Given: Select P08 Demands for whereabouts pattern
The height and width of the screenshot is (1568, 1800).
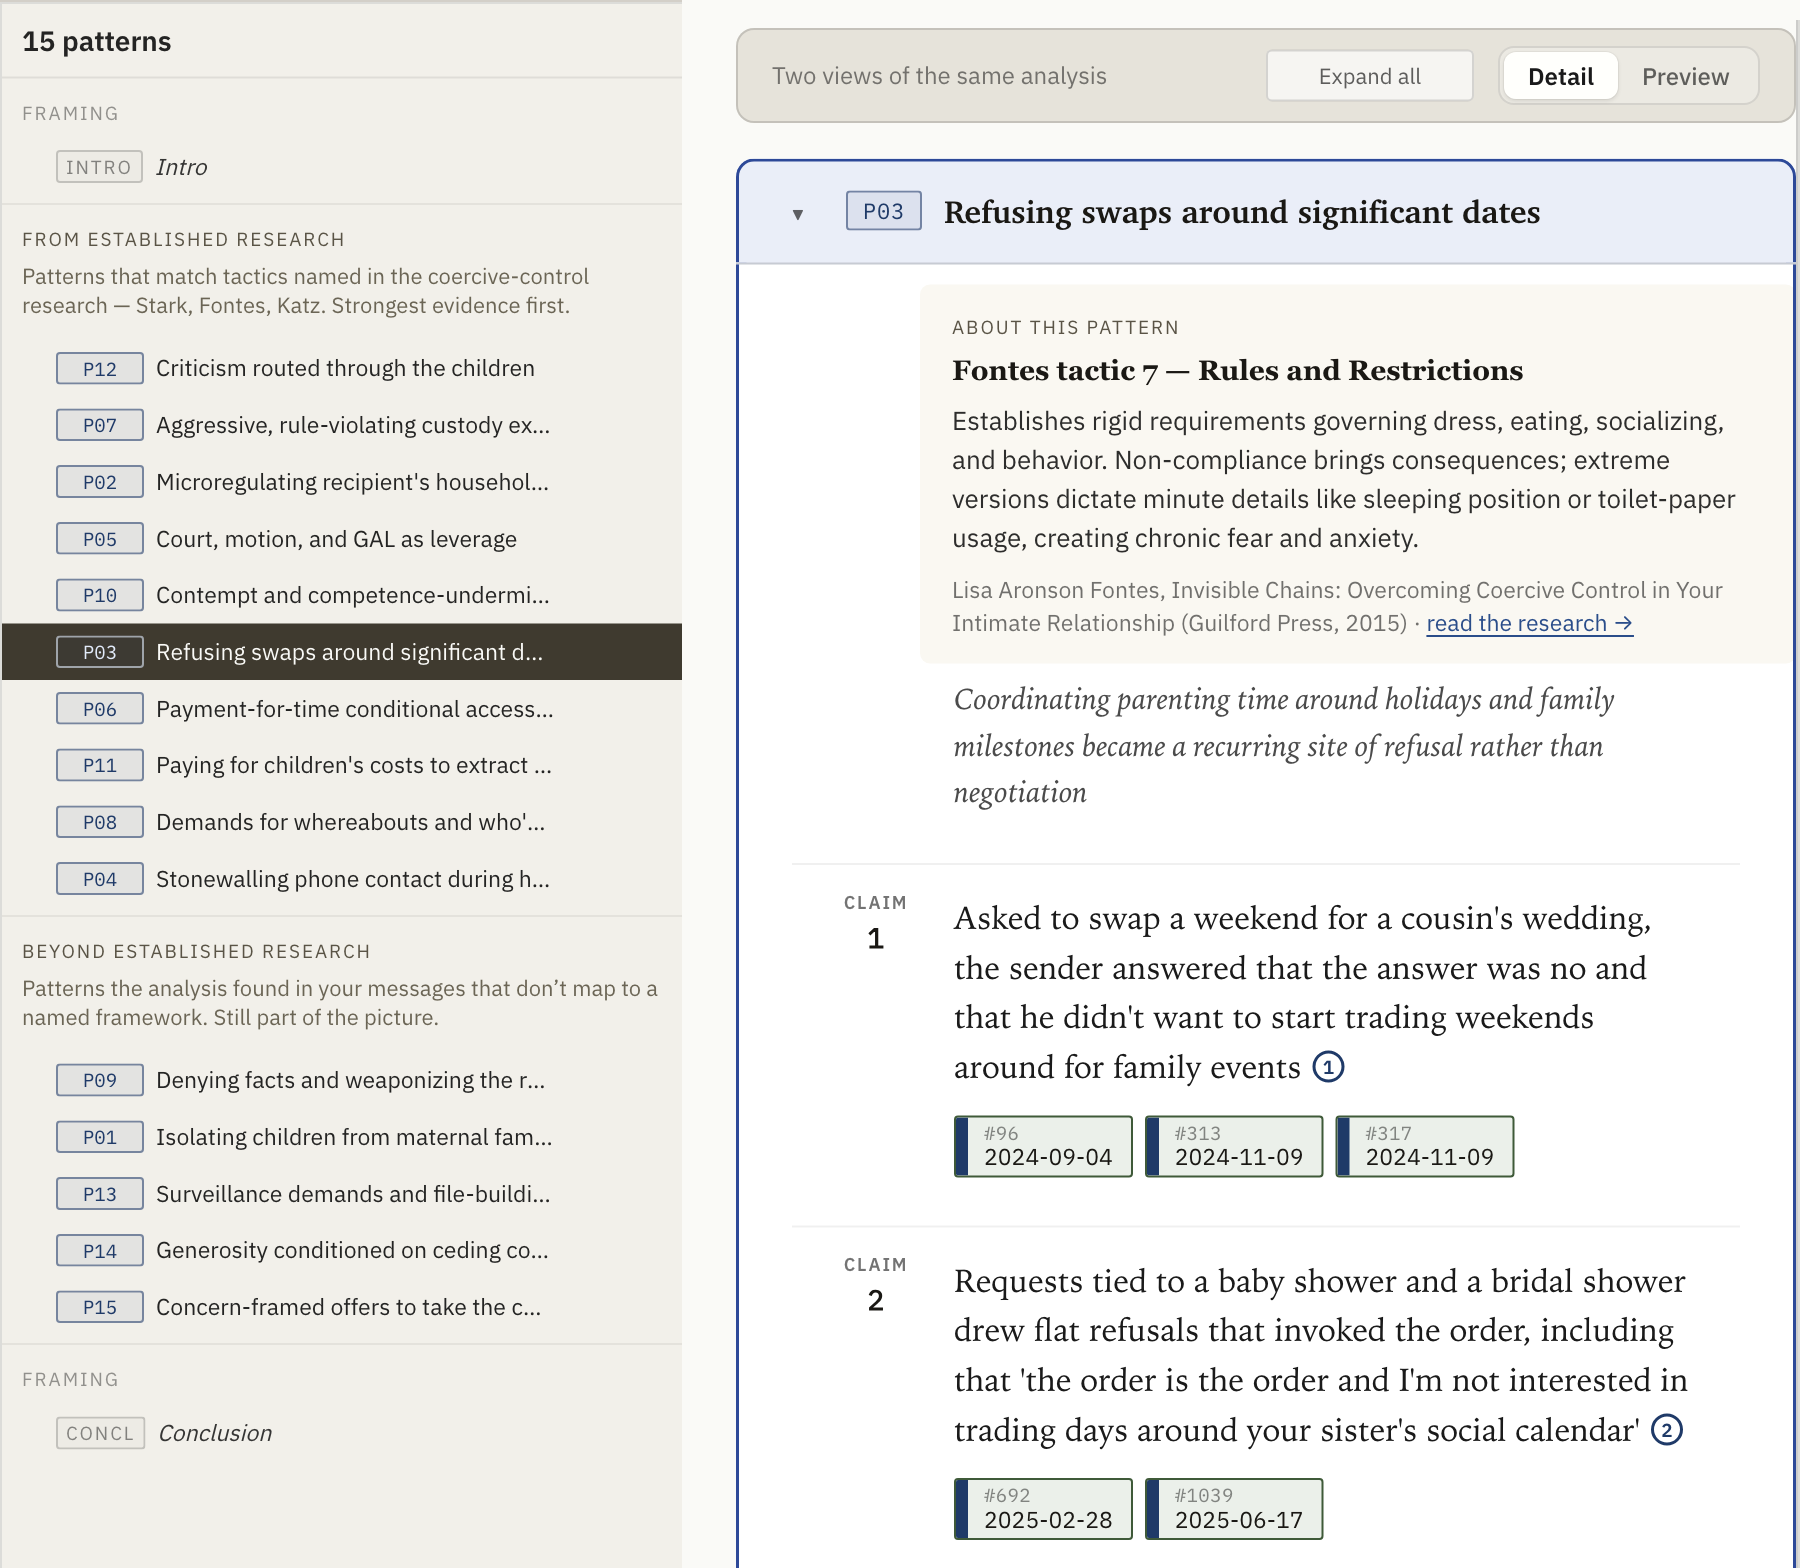Looking at the screenshot, I should 342,822.
